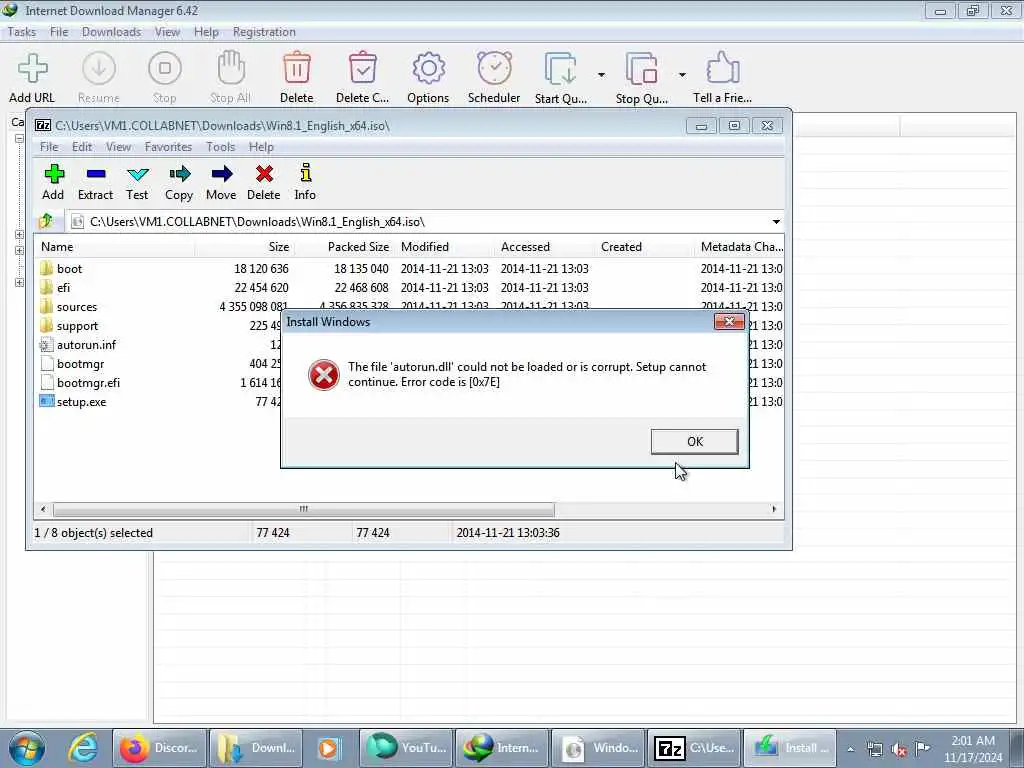Click 7-Zip's Info icon
Screen dimensions: 1024x768
point(305,173)
